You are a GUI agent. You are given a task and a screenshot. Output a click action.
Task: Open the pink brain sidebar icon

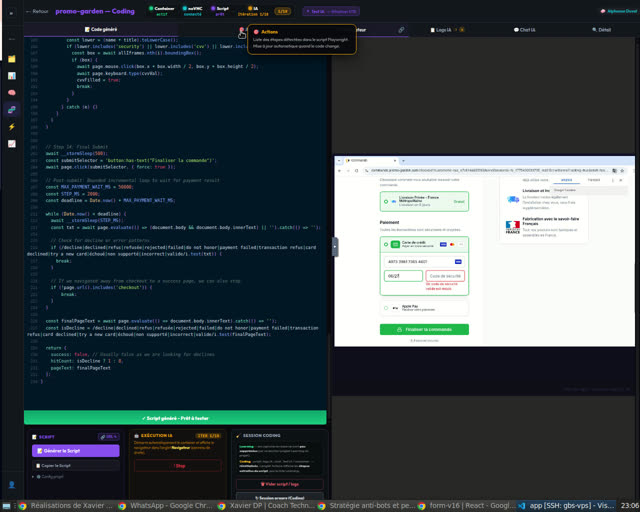[12, 93]
